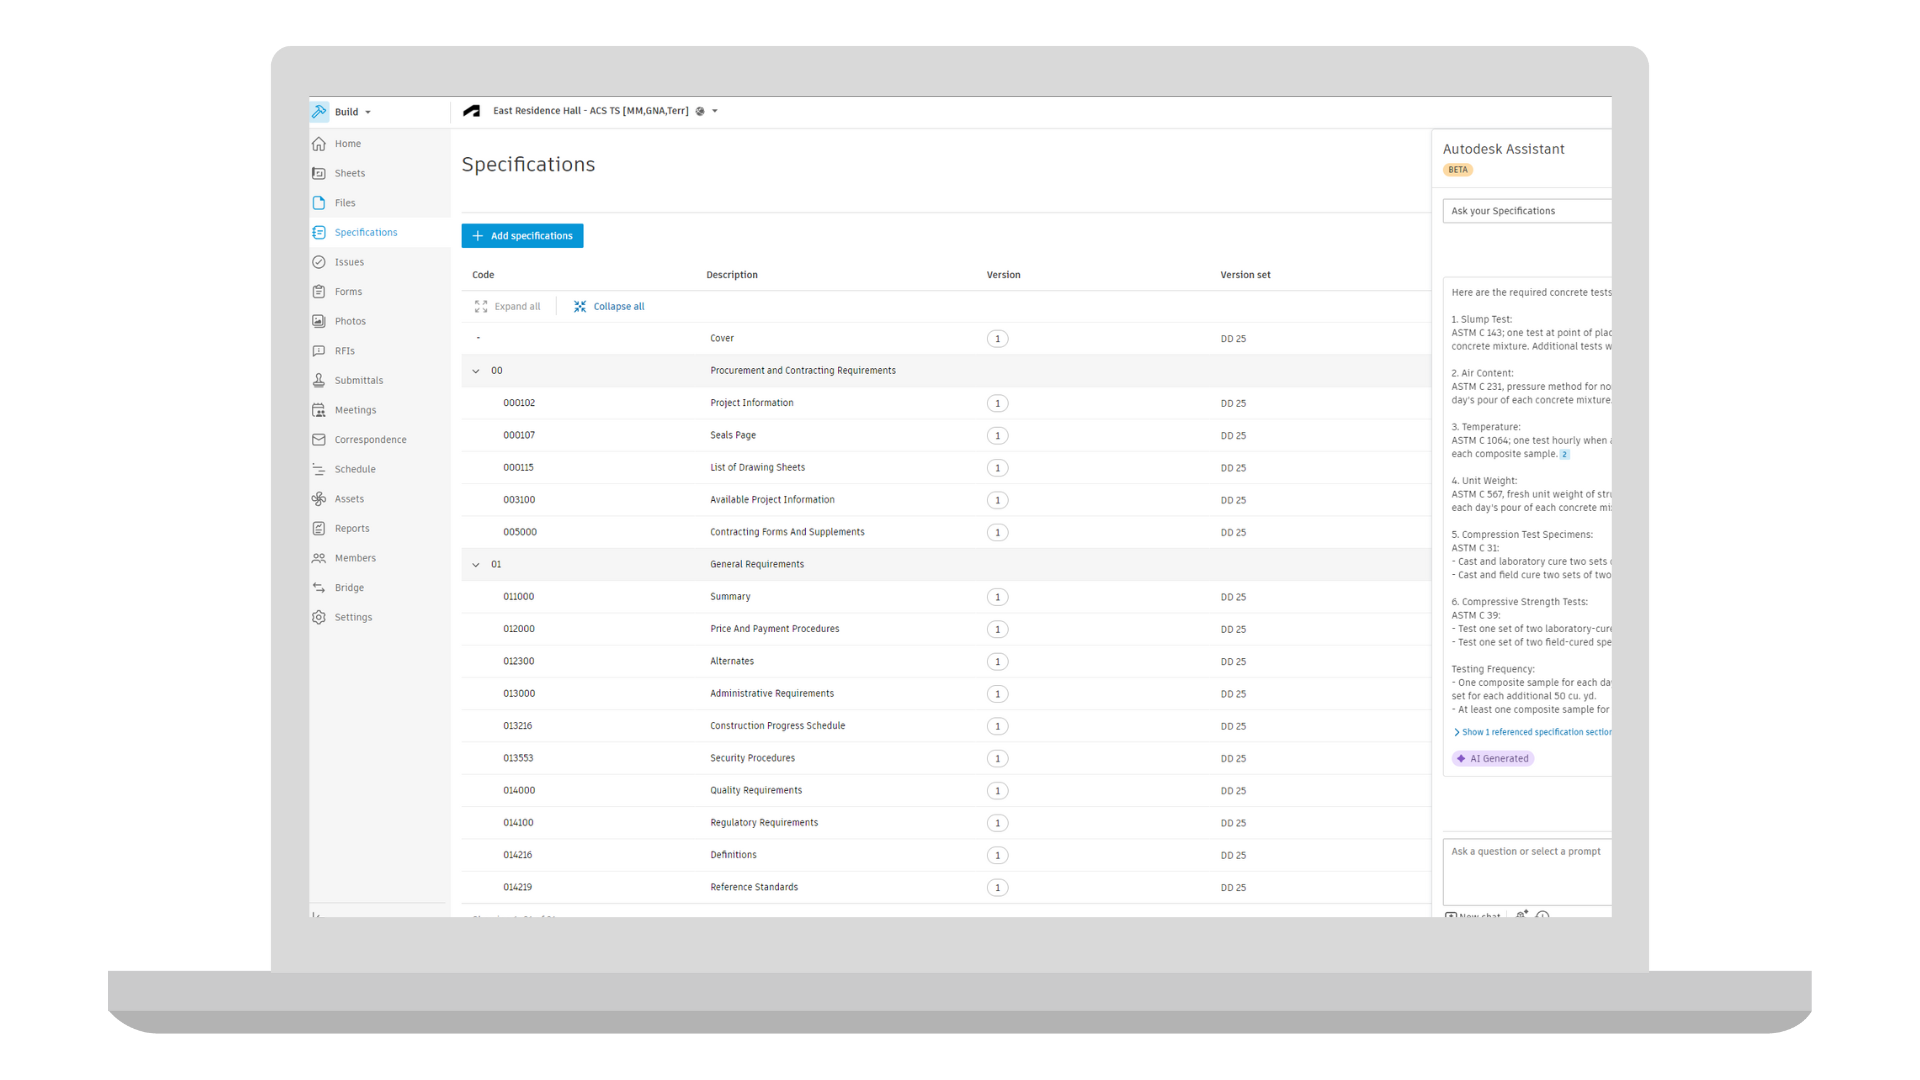
Task: Open the East Residence Hall project dropdown
Action: (x=714, y=111)
